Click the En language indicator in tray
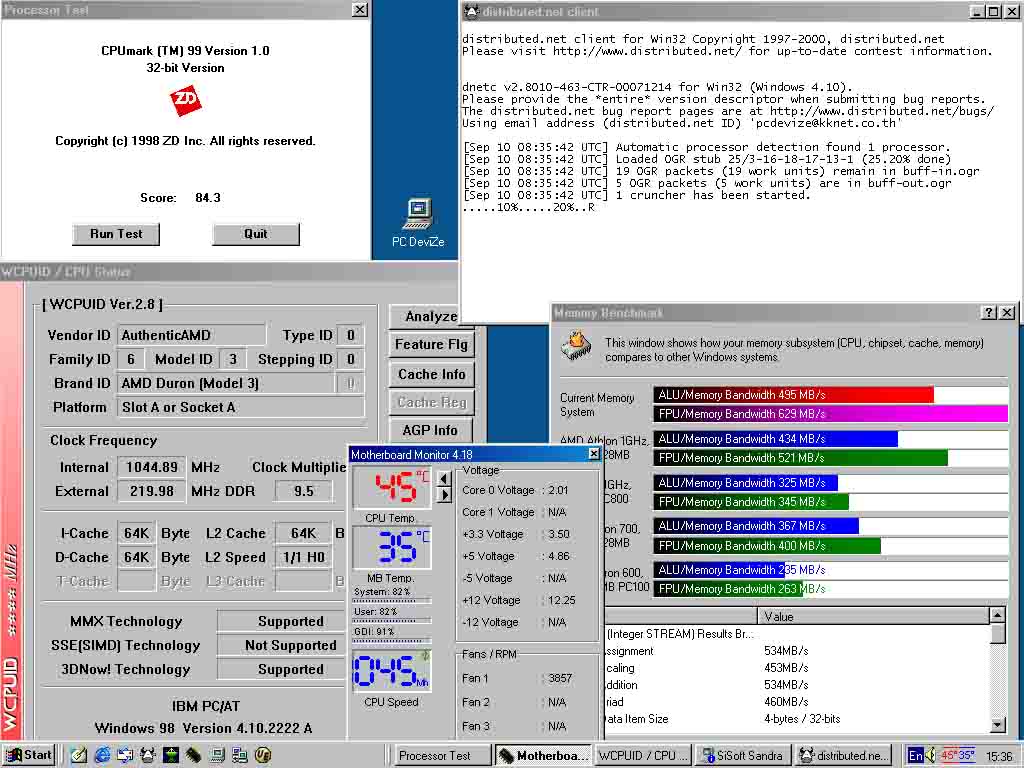Viewport: 1024px width, 768px height. 916,756
